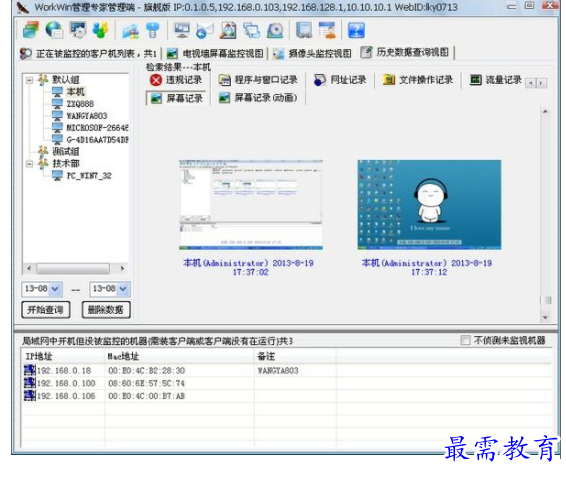This screenshot has width=566, height=480.
Task: Select the row for 192.168.0.18
Action: (287, 371)
